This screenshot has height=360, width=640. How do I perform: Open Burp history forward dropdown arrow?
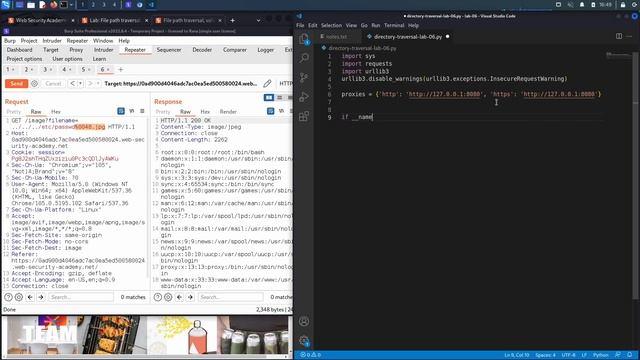(98, 84)
